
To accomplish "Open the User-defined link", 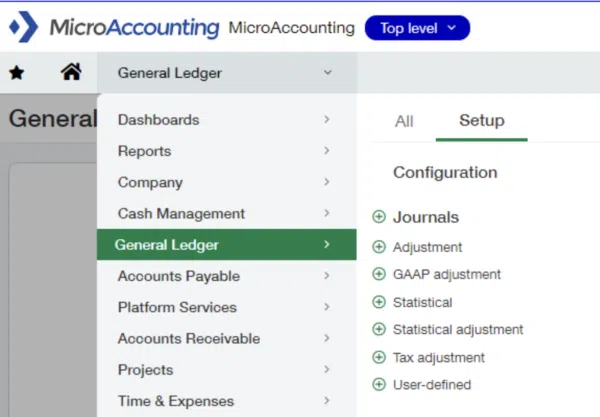I will tap(432, 384).
